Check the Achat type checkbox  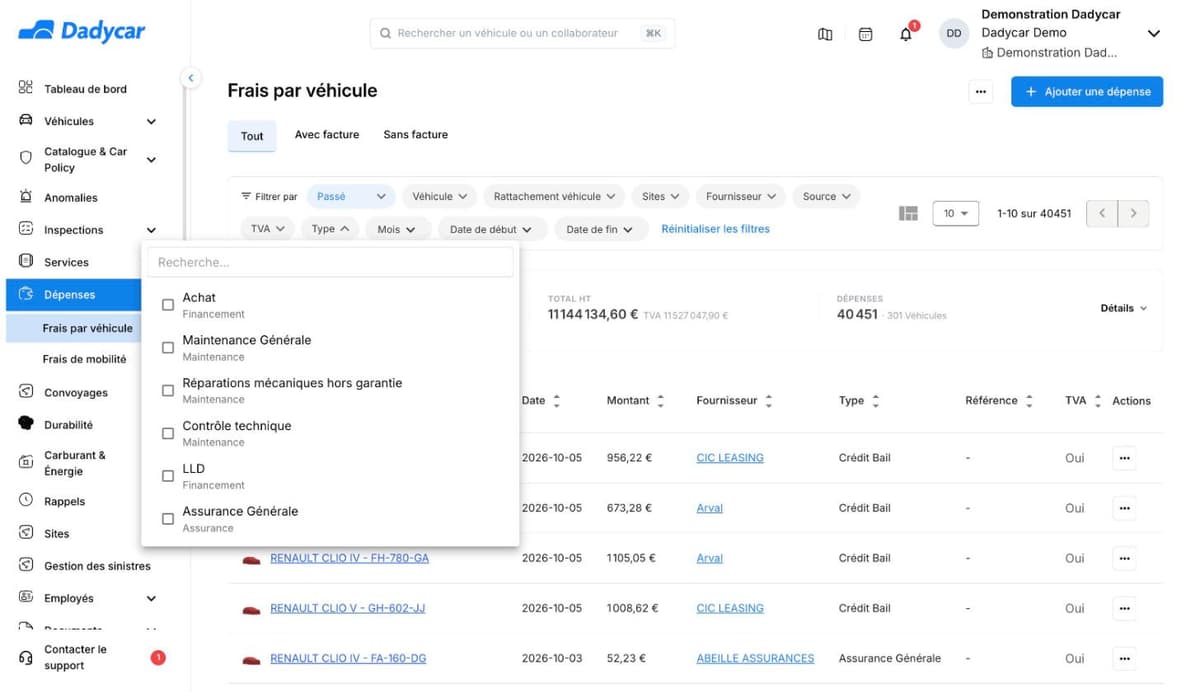tap(168, 305)
